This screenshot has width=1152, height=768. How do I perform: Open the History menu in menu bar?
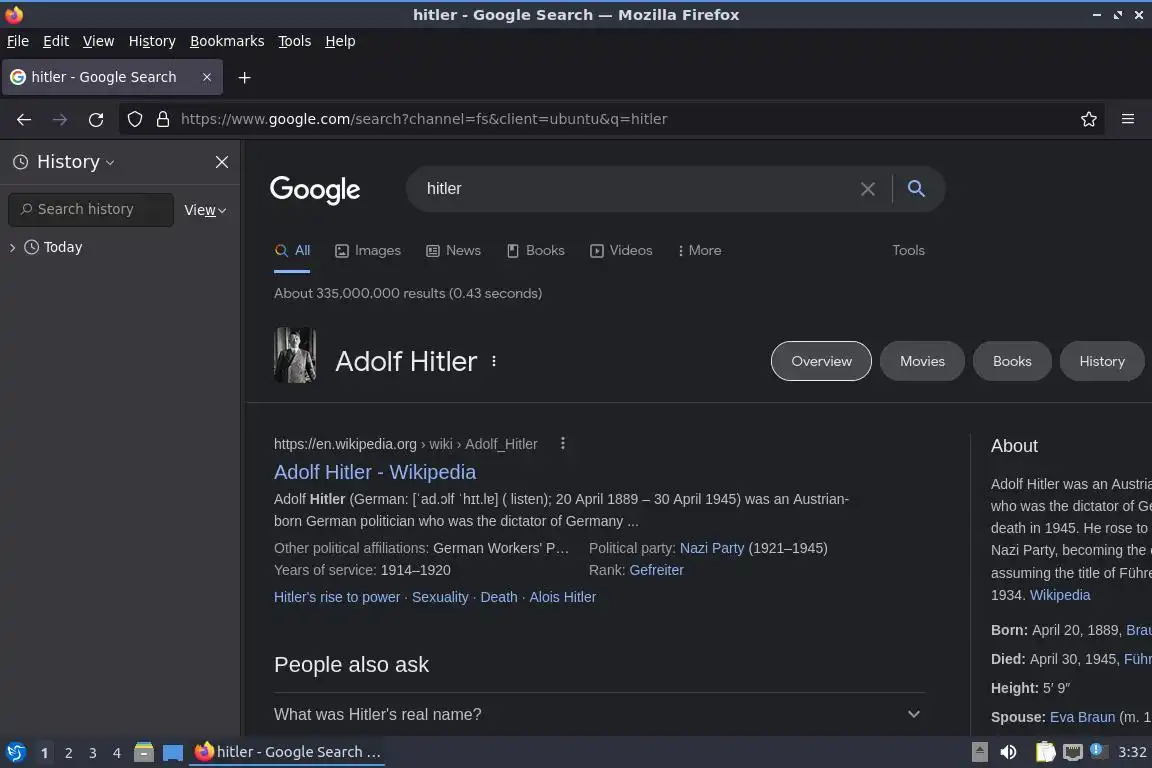(x=152, y=41)
